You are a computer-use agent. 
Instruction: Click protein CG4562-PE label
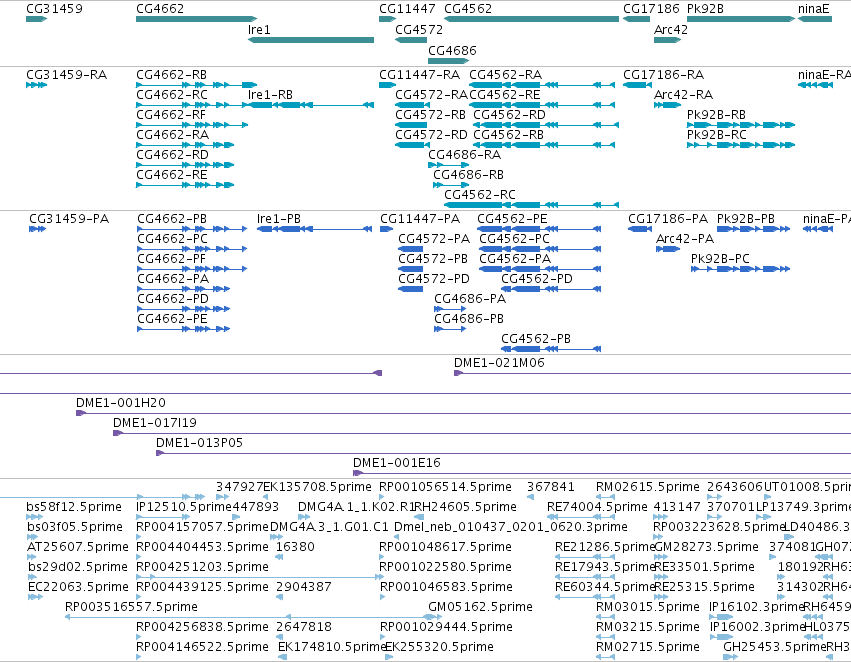pos(512,219)
